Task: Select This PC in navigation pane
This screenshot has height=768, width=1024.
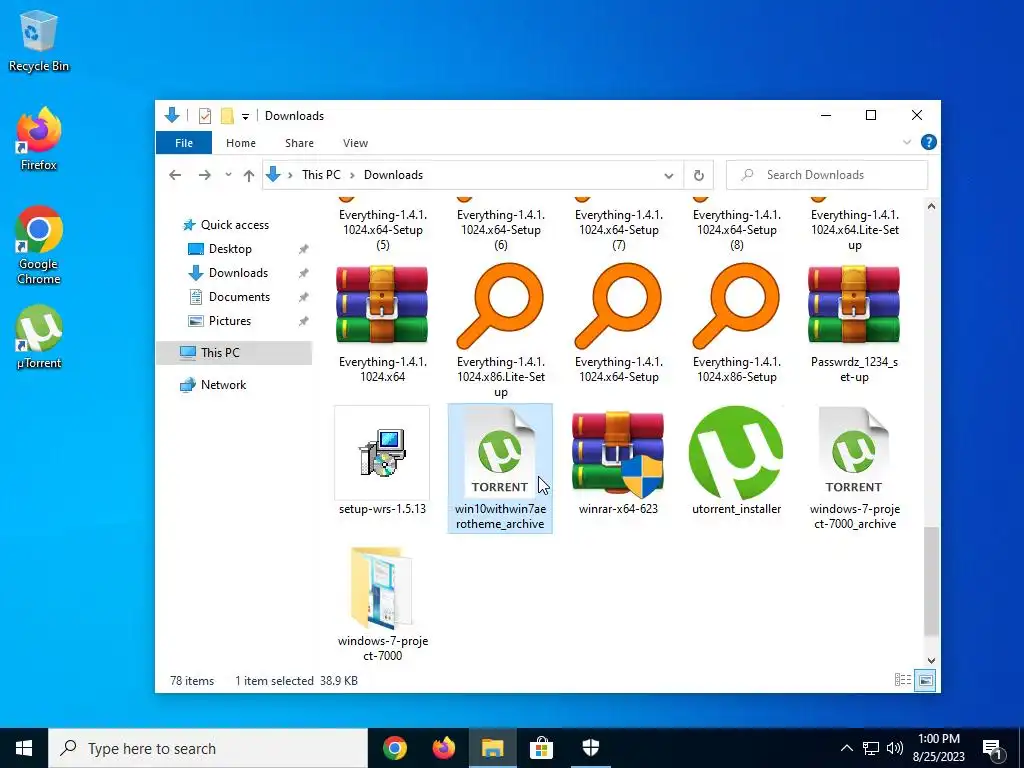Action: tap(234, 353)
